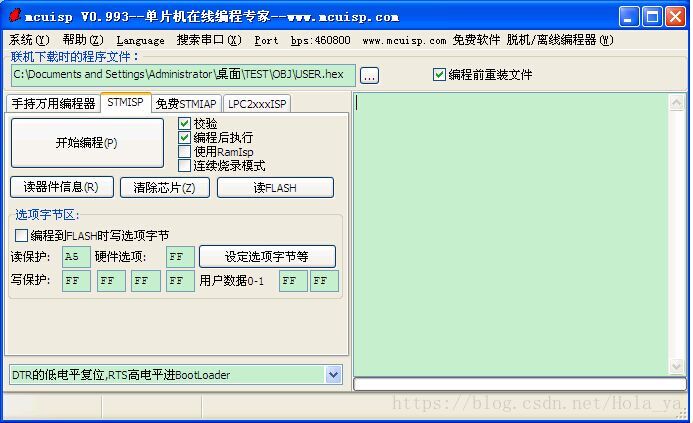The image size is (693, 423).
Task: Enable the 连续烧录模式 checkbox
Action: click(x=184, y=166)
